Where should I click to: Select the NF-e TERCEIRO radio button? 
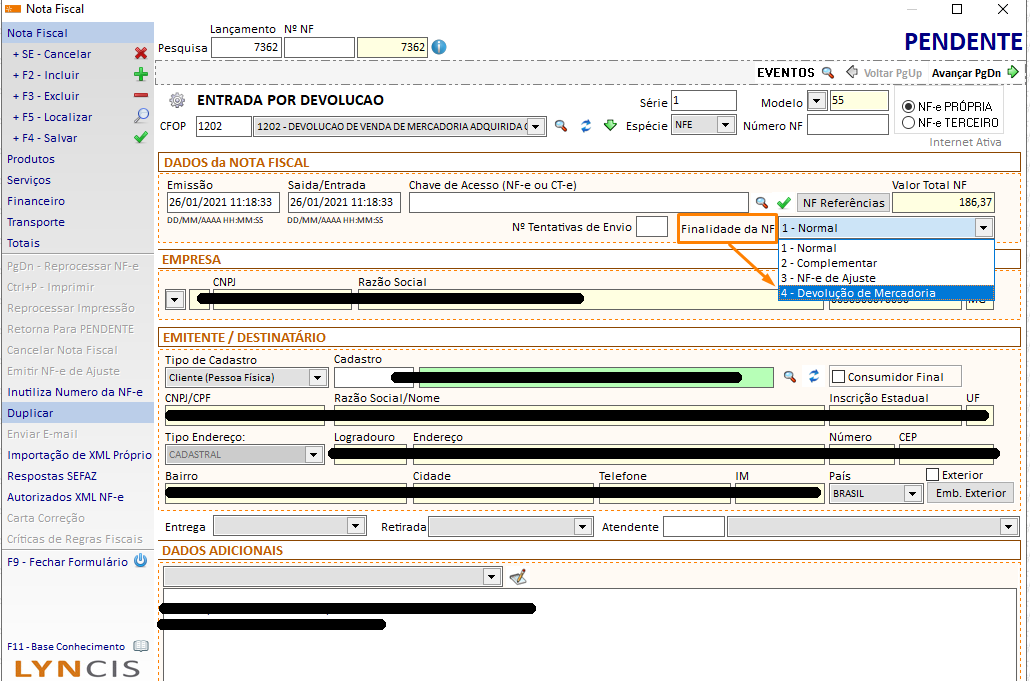908,123
